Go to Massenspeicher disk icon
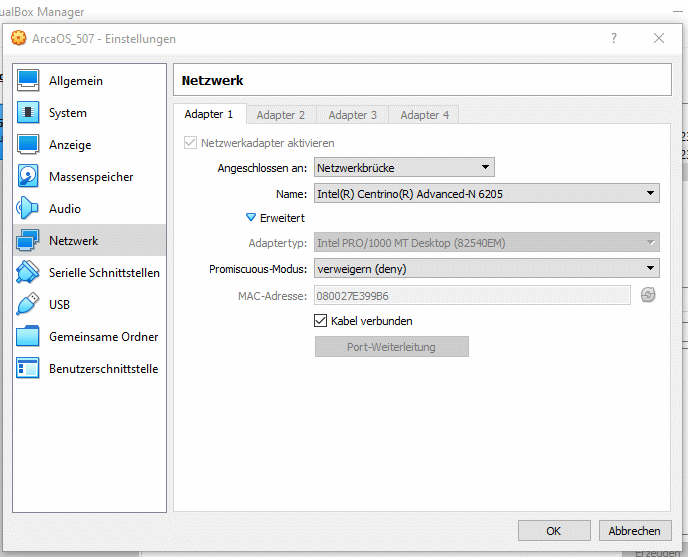The image size is (688, 557). [x=28, y=176]
